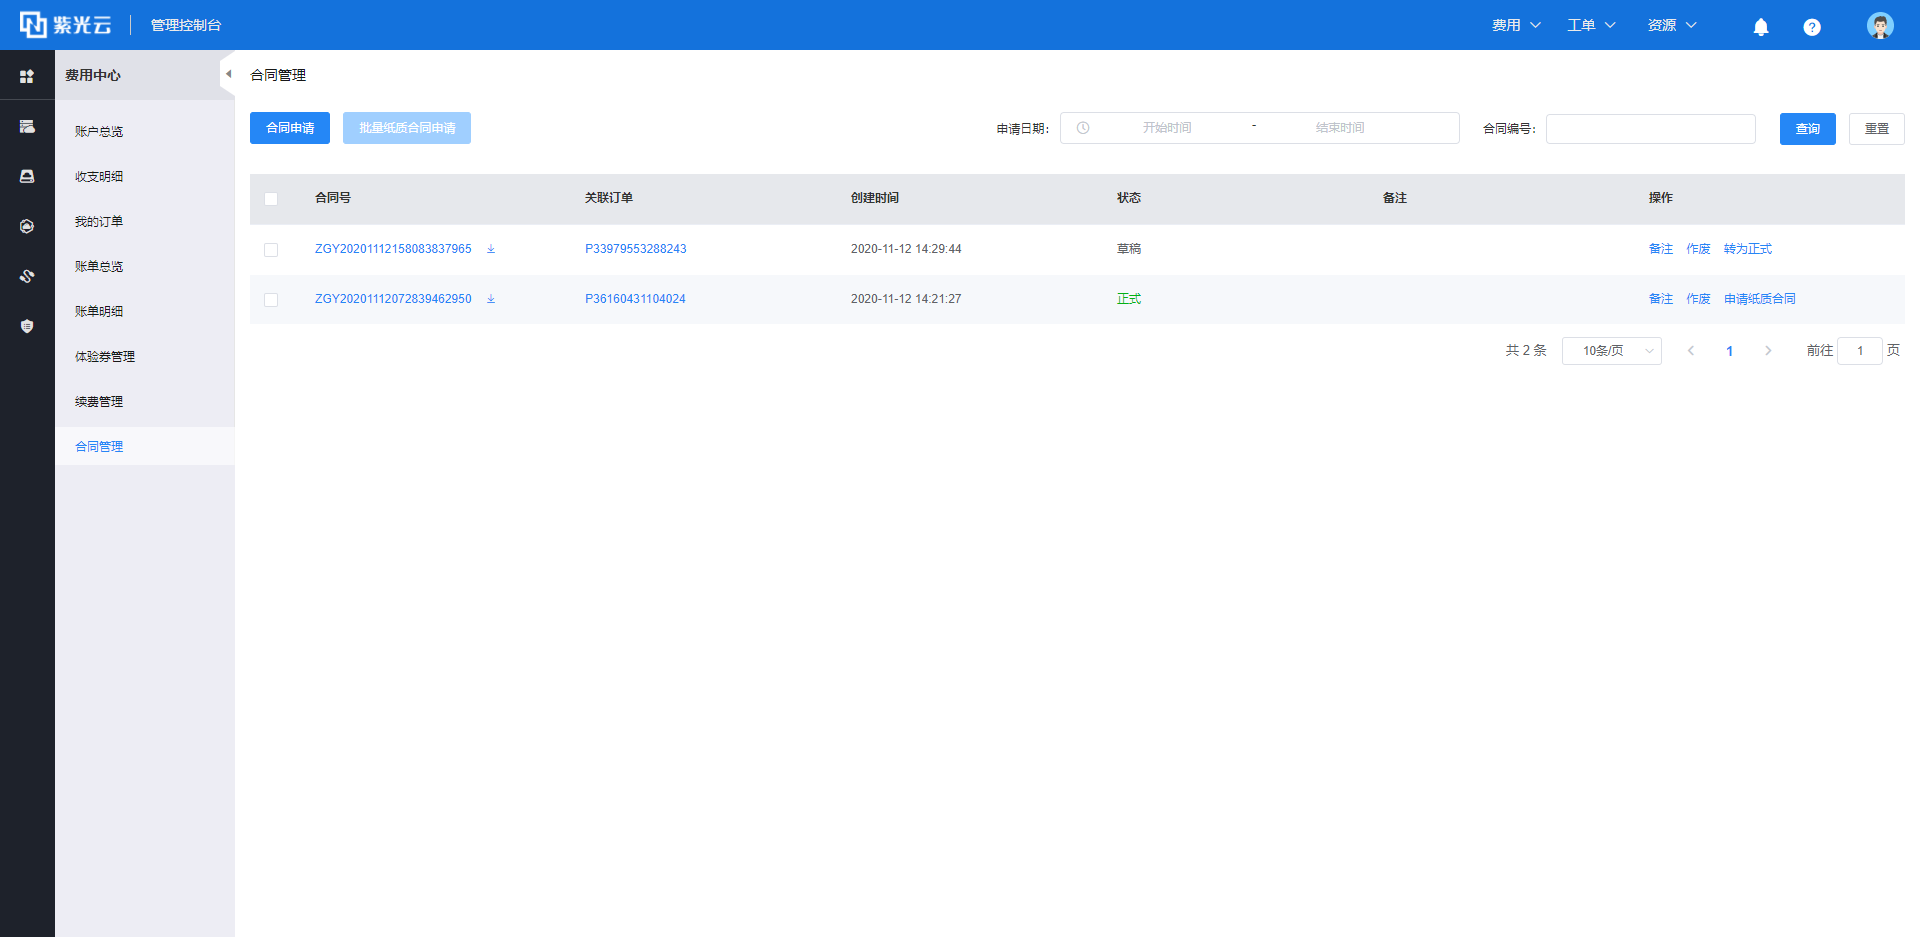Check the row for order P36160431104024
1920x937 pixels.
click(x=271, y=300)
